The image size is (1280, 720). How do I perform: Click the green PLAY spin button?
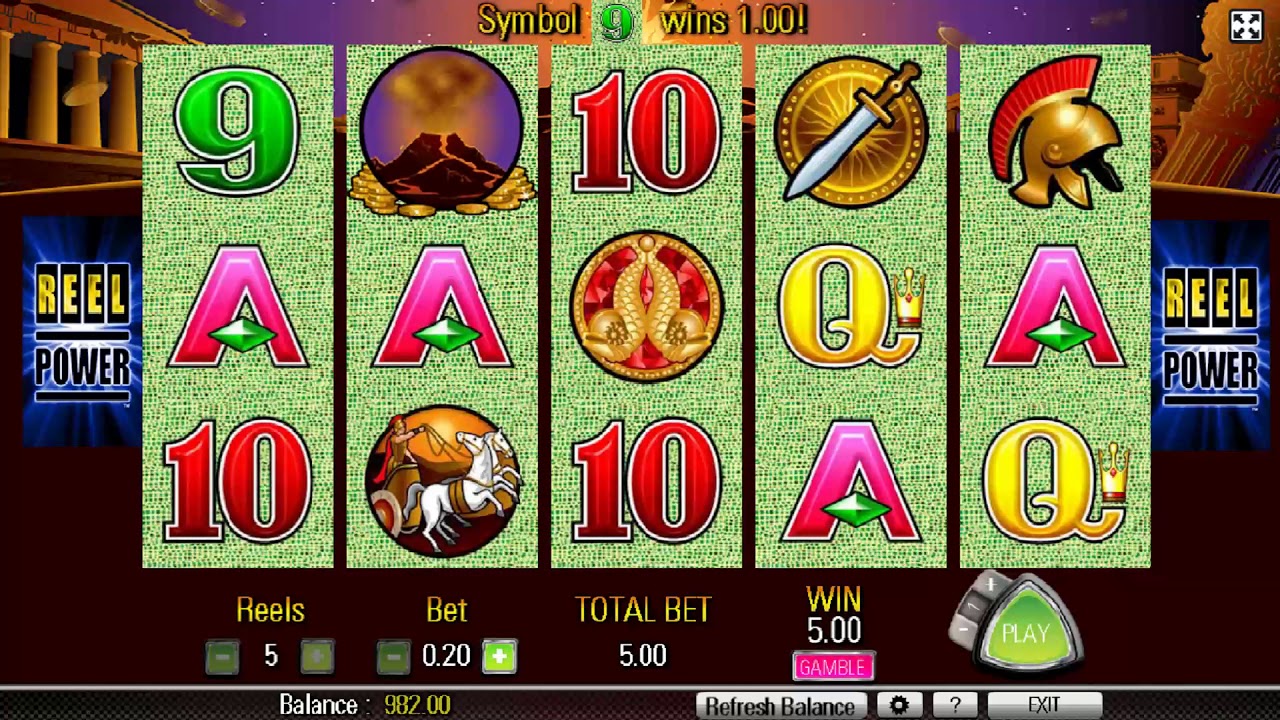[x=1028, y=633]
